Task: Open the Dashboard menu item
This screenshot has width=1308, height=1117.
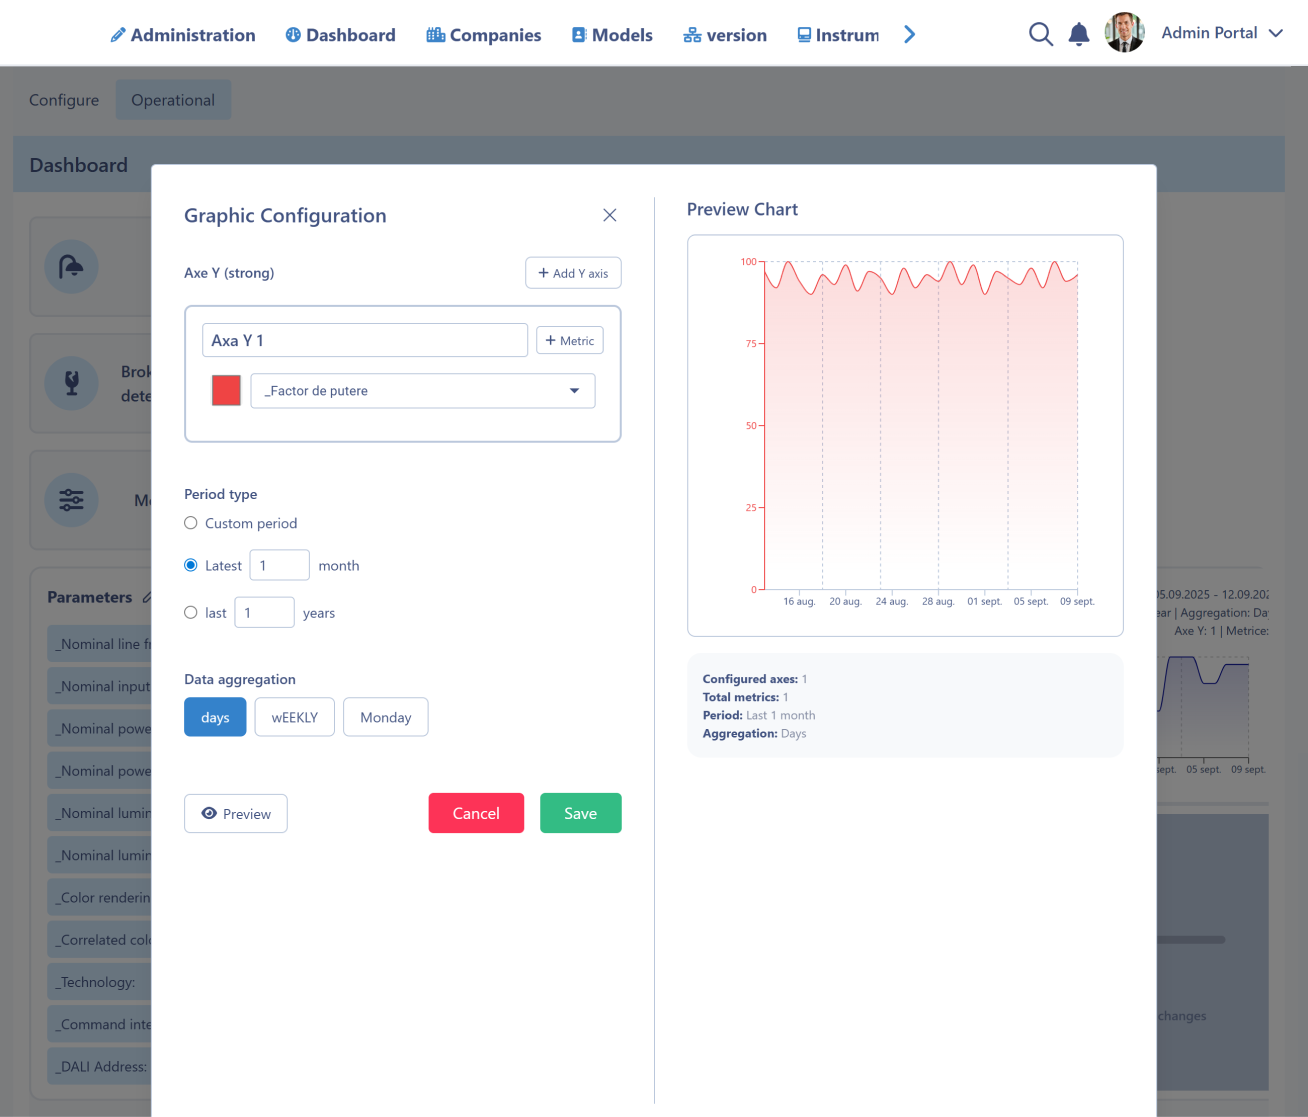Action: [340, 35]
